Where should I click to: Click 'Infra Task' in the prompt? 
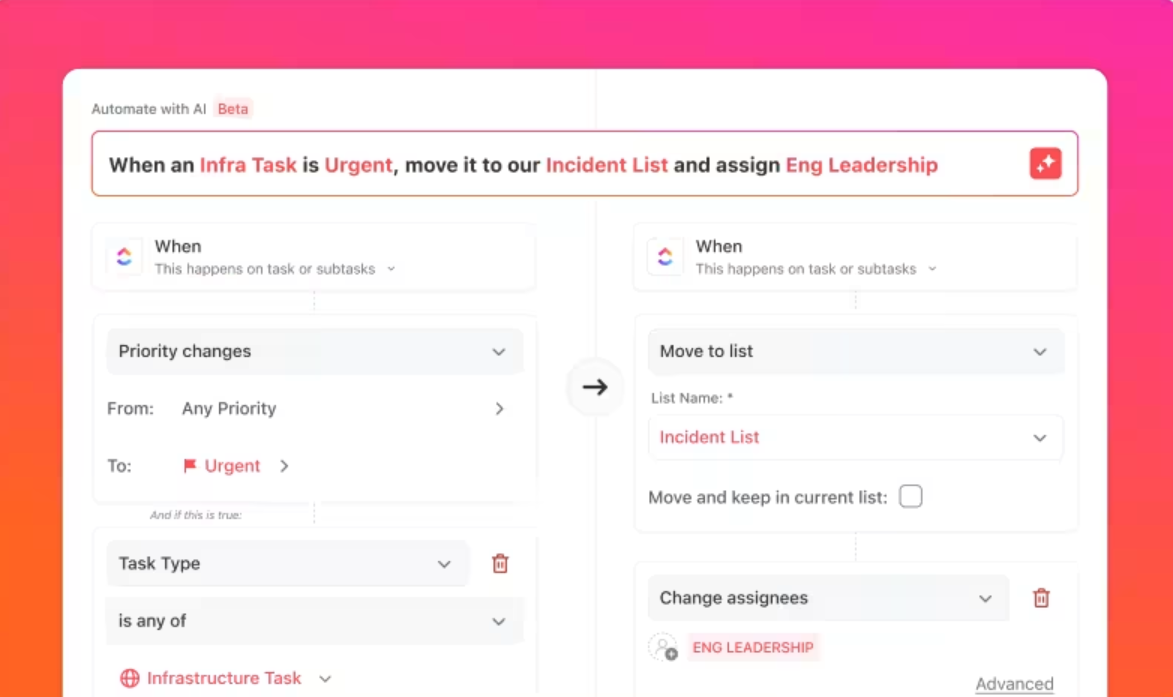(x=248, y=165)
